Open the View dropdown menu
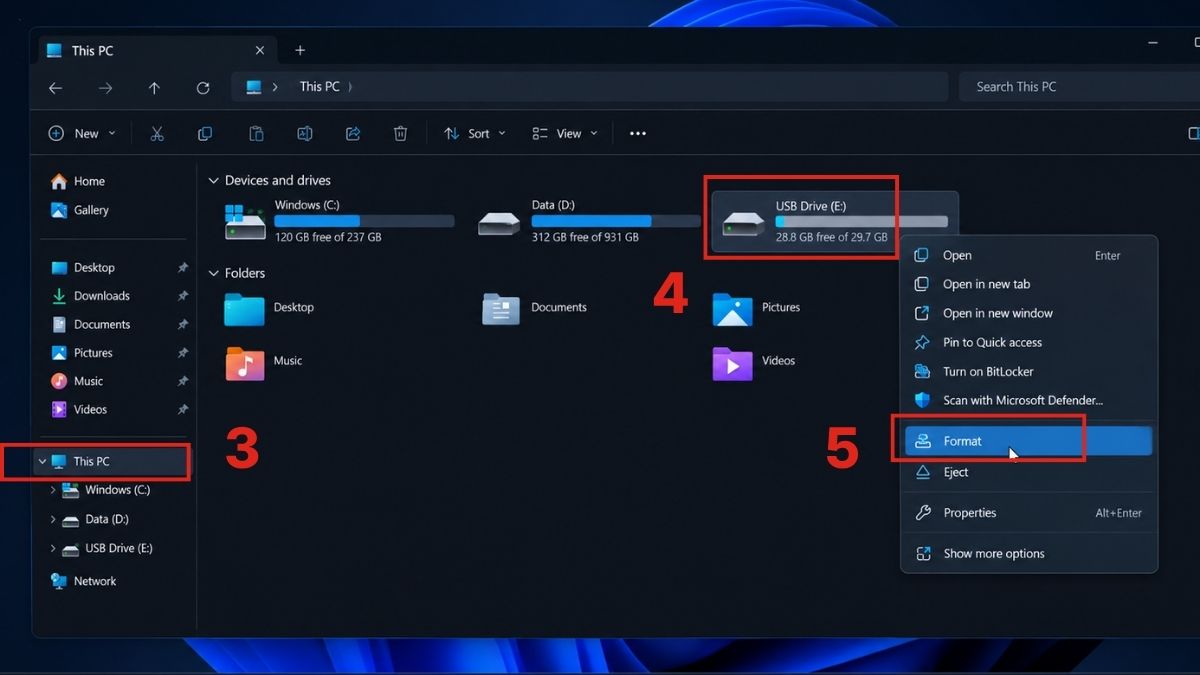The width and height of the screenshot is (1200, 675). tap(565, 133)
